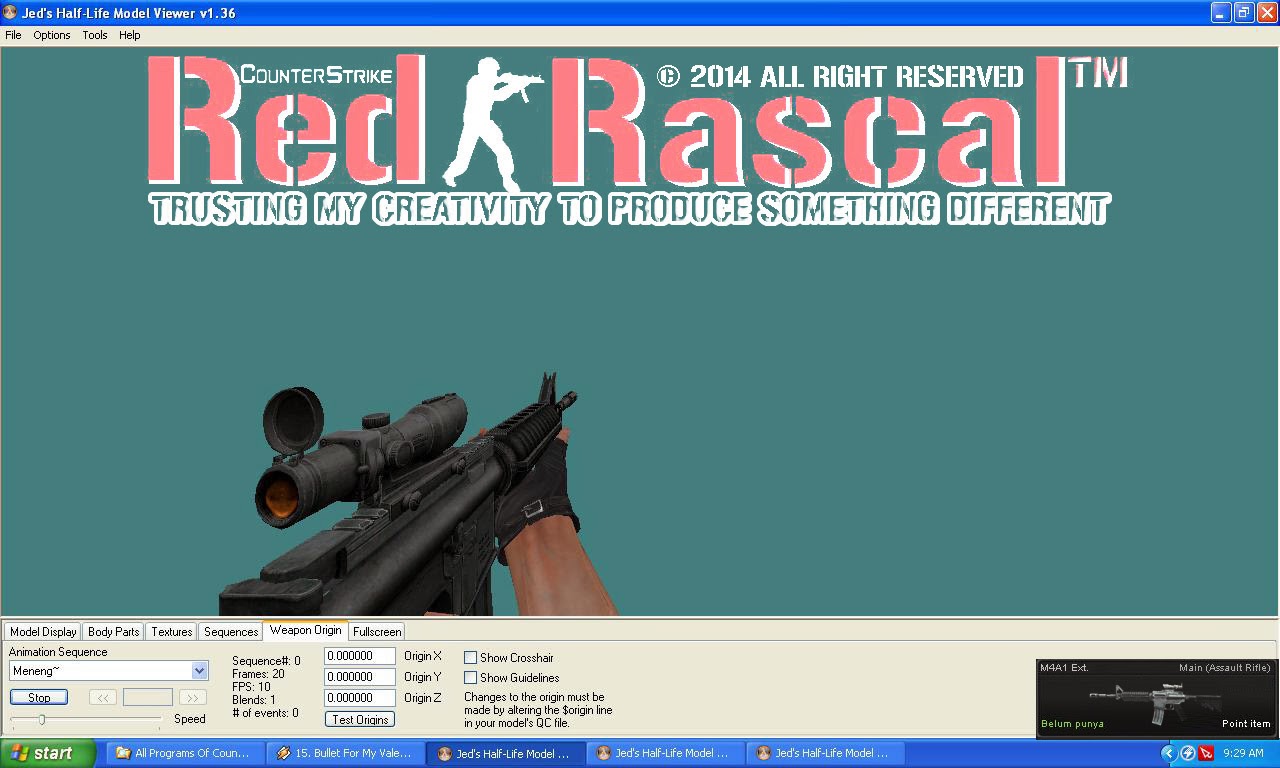
Task: Click the 'Frames: 20' info text
Action: [258, 674]
